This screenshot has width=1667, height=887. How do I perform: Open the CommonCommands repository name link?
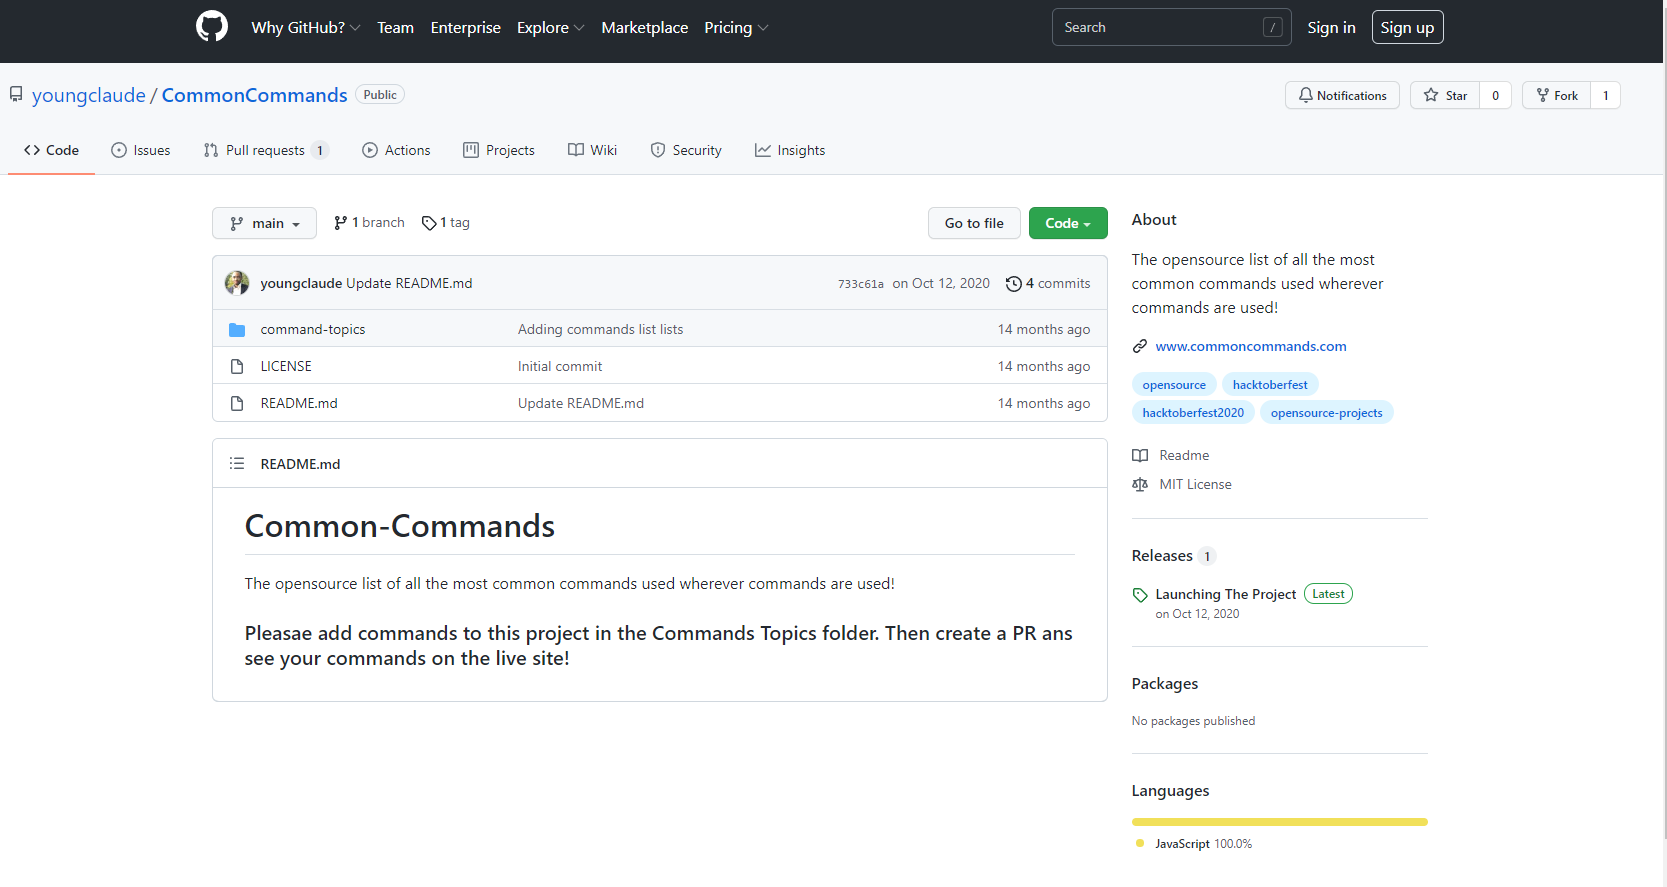coord(255,95)
